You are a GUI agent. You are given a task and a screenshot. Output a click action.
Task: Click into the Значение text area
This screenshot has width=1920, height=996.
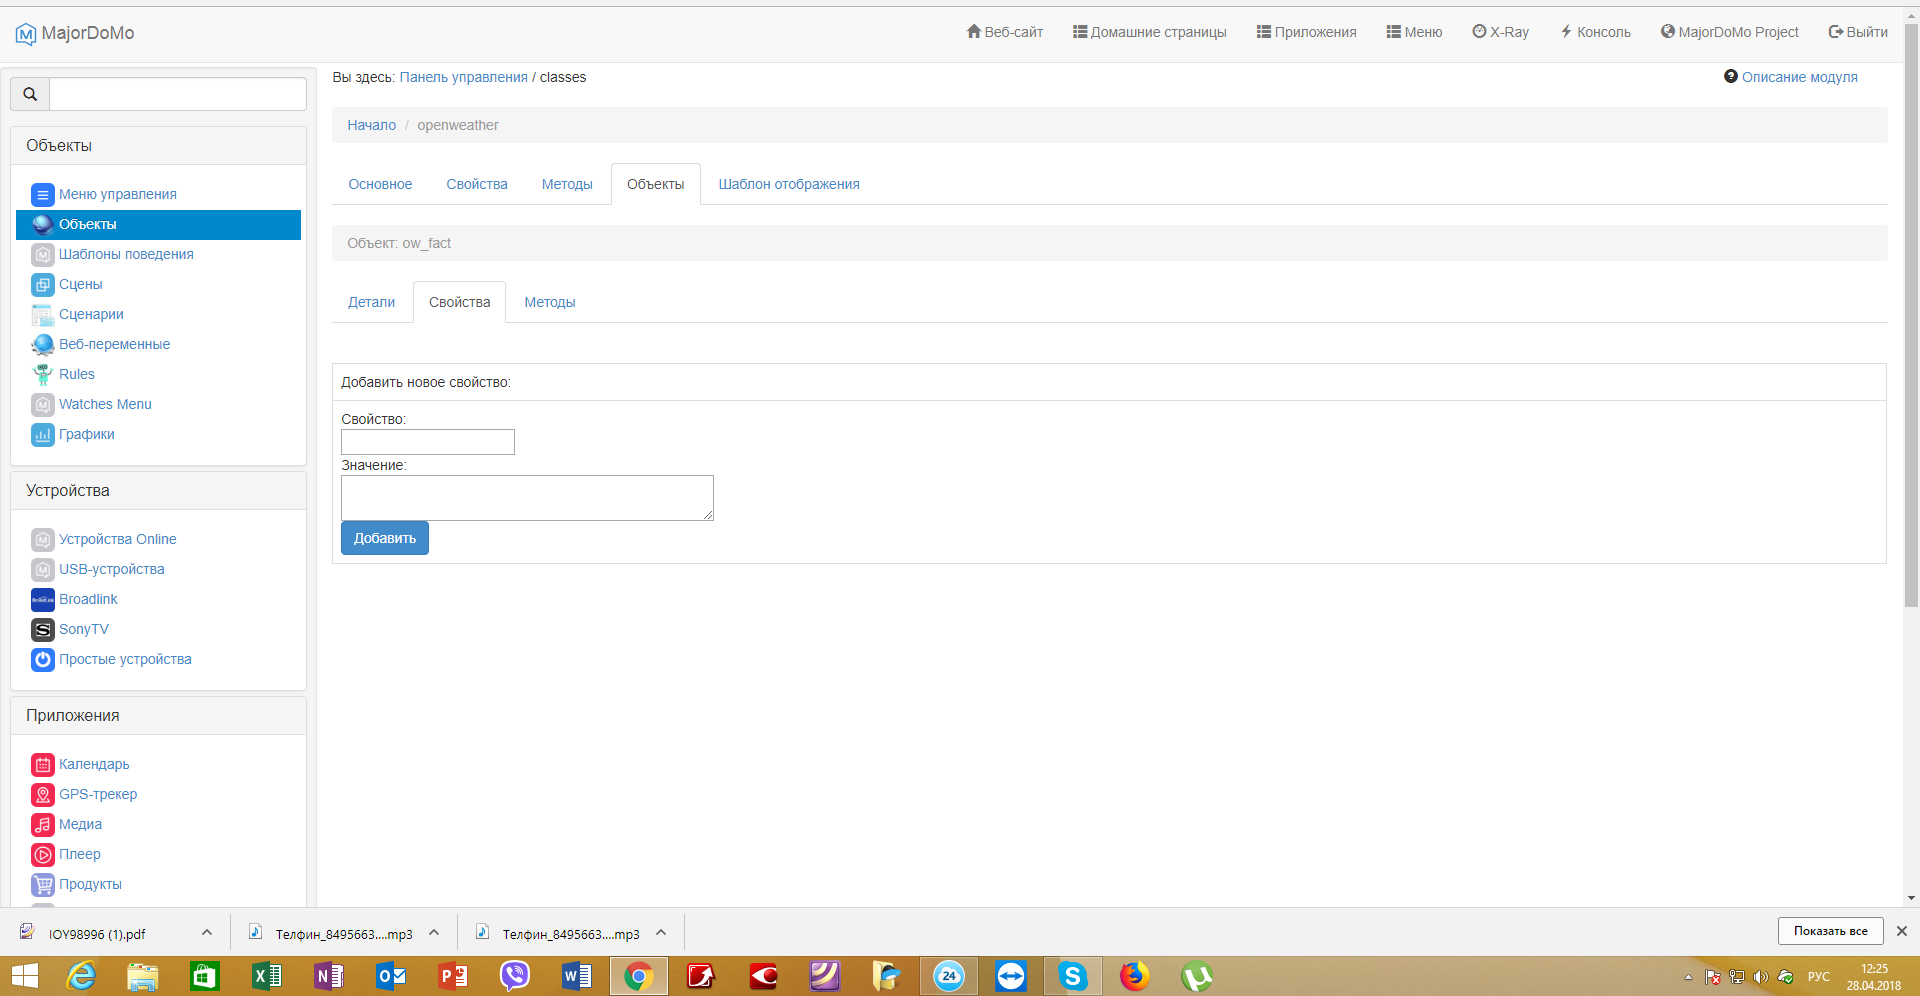pos(527,498)
